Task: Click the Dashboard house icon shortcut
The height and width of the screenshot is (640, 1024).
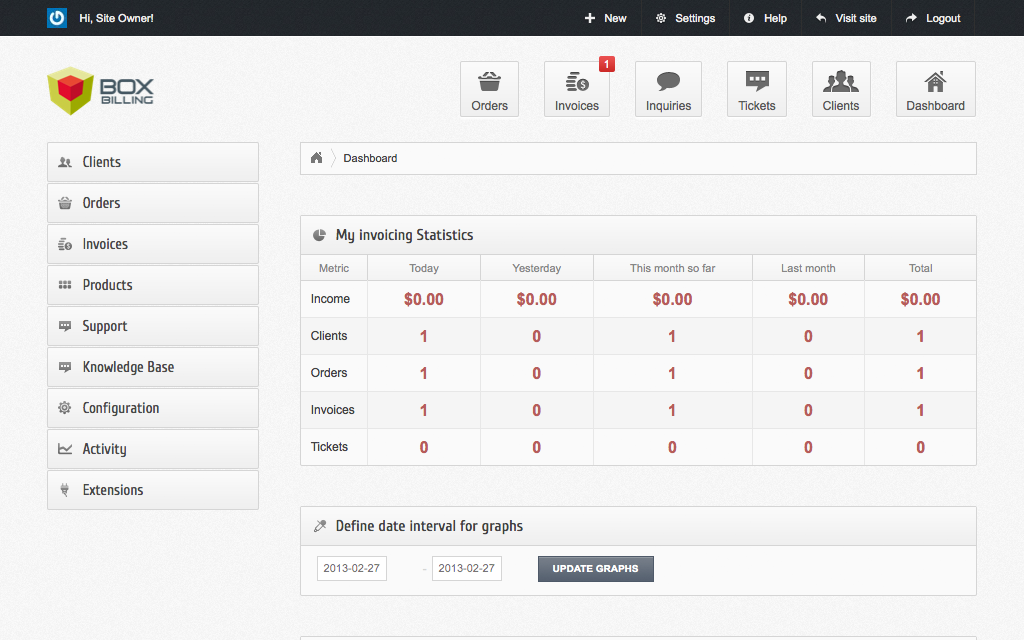Action: pos(935,89)
